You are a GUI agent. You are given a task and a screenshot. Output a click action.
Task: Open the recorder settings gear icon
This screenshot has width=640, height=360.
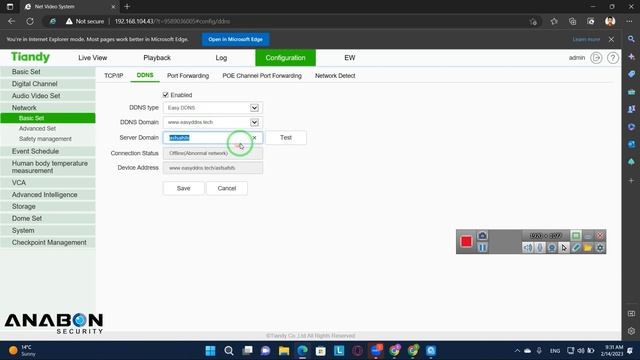[x=600, y=248]
